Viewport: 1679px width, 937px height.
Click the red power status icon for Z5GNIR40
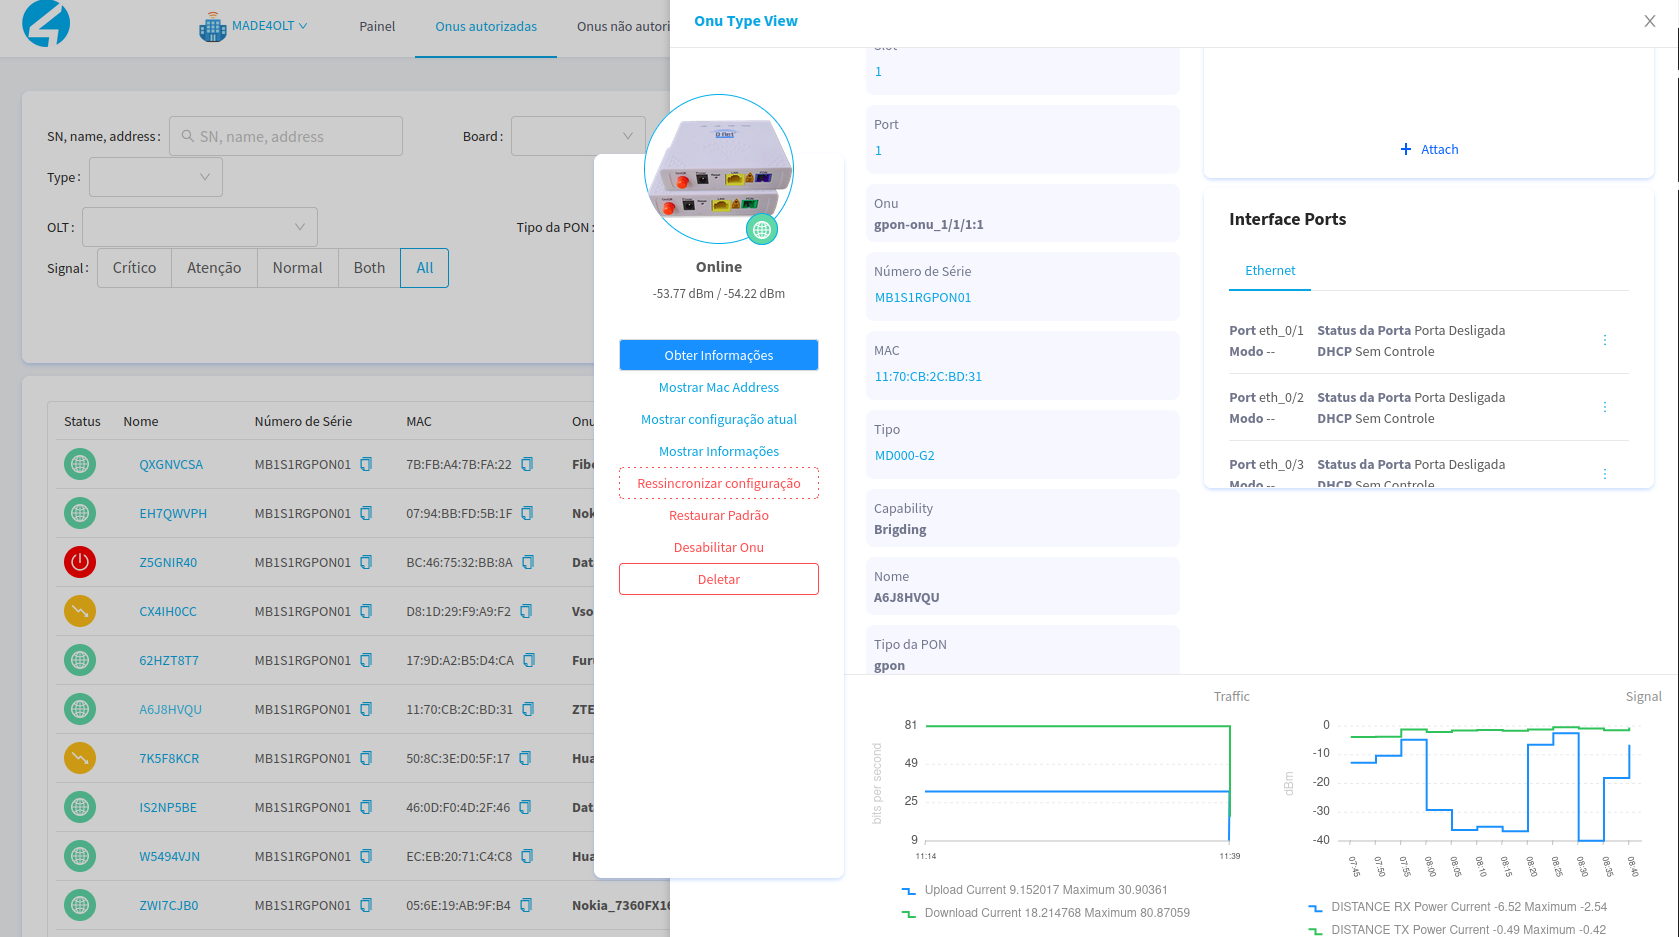(x=80, y=562)
